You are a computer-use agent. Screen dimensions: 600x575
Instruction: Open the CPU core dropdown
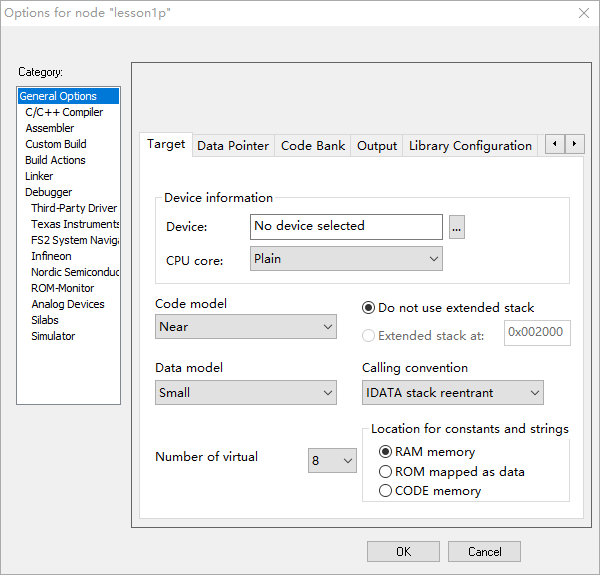tap(346, 259)
